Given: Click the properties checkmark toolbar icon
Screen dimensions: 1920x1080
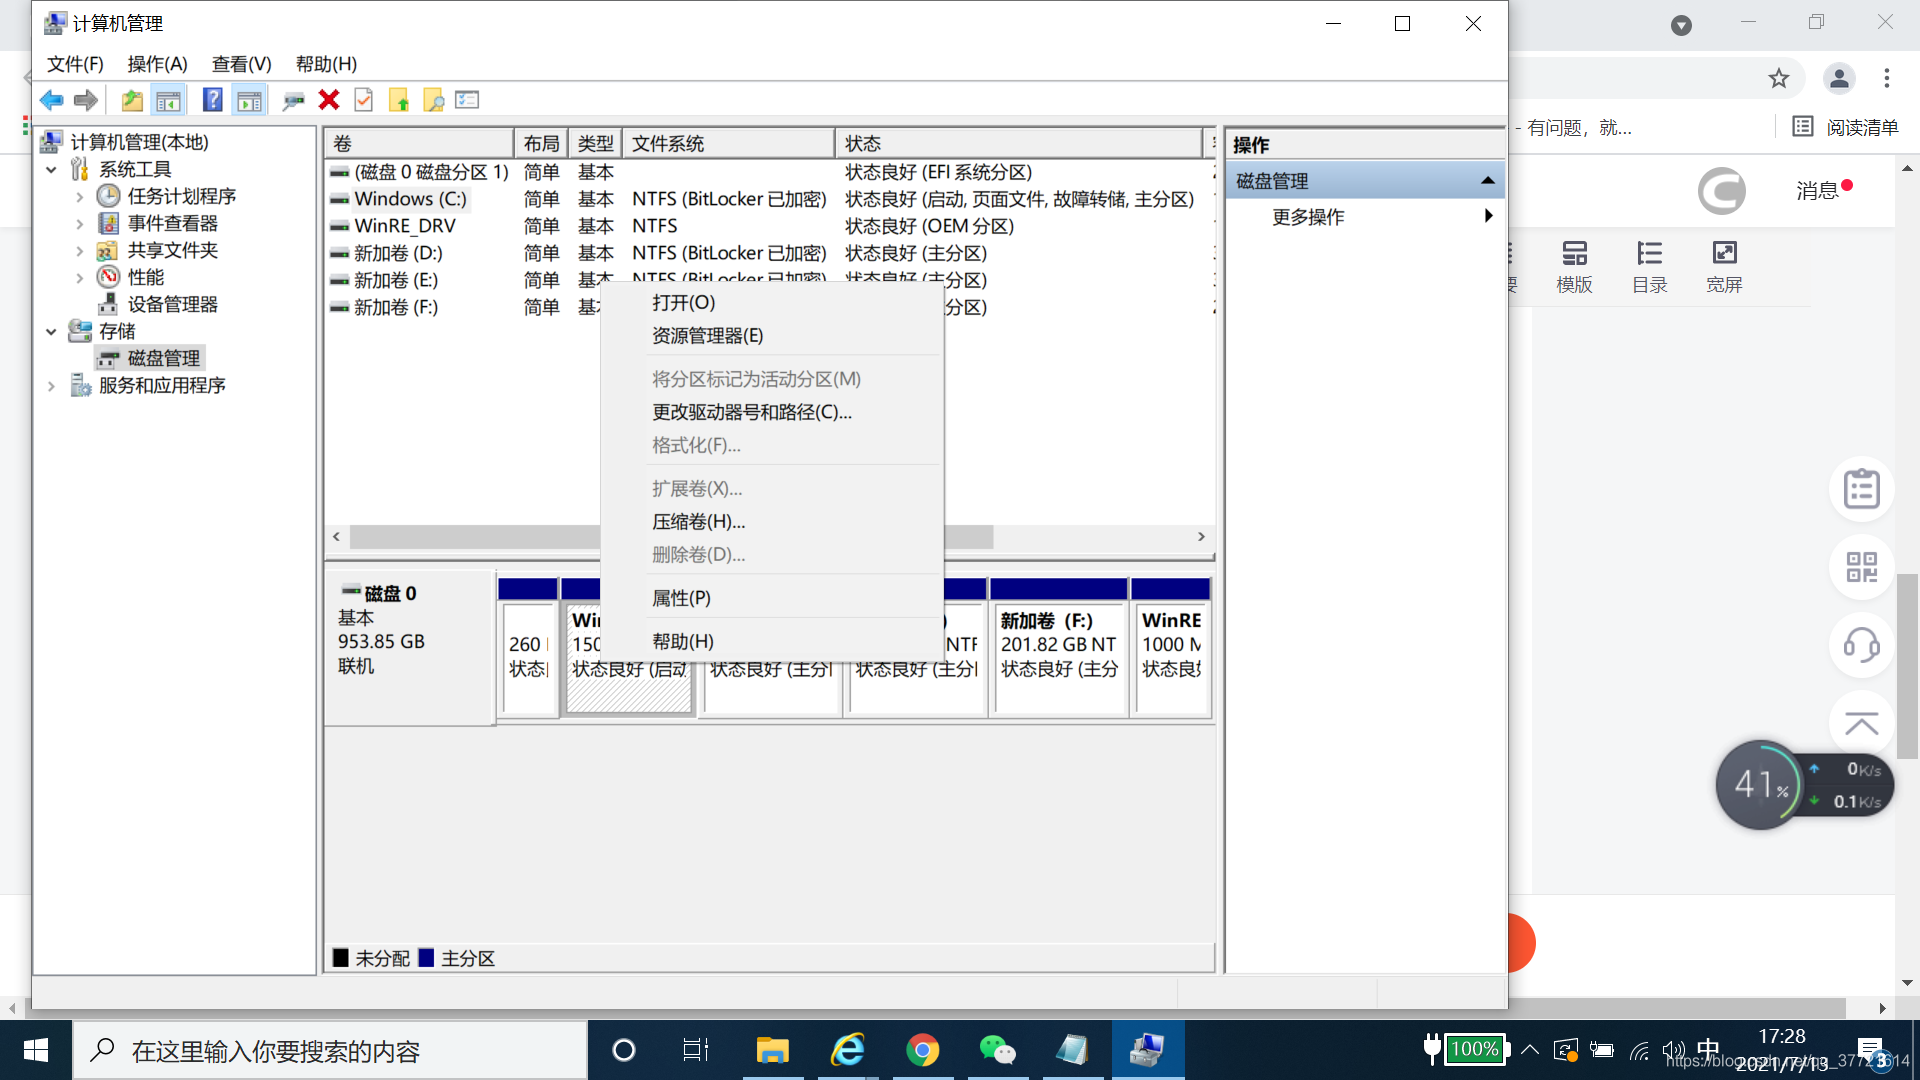Looking at the screenshot, I should (x=364, y=100).
